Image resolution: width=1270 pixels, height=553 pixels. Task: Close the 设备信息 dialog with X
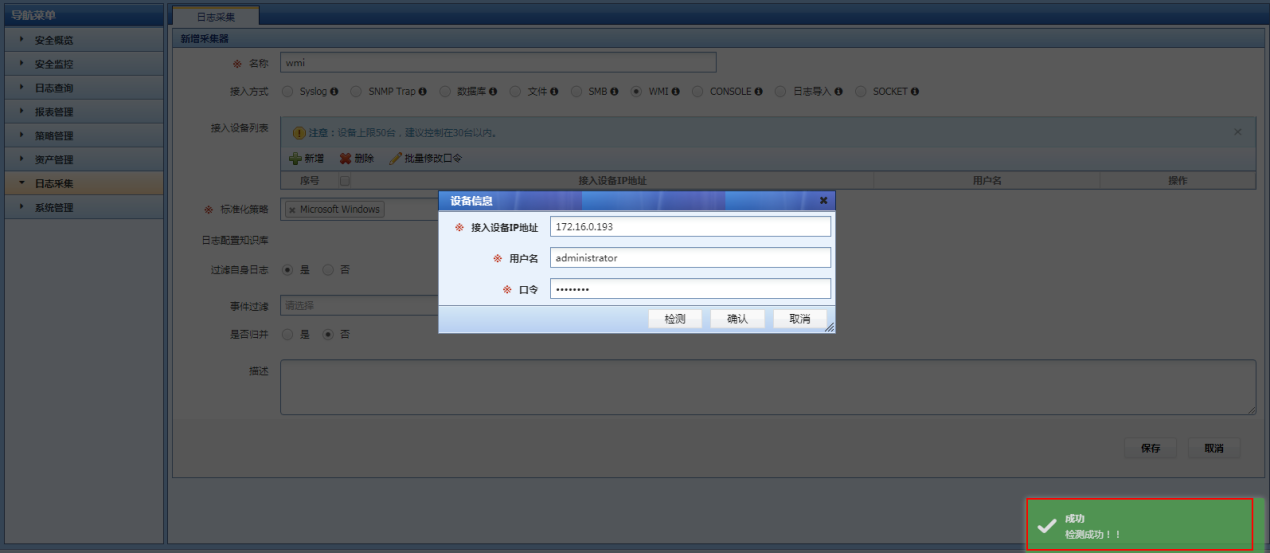tap(823, 200)
